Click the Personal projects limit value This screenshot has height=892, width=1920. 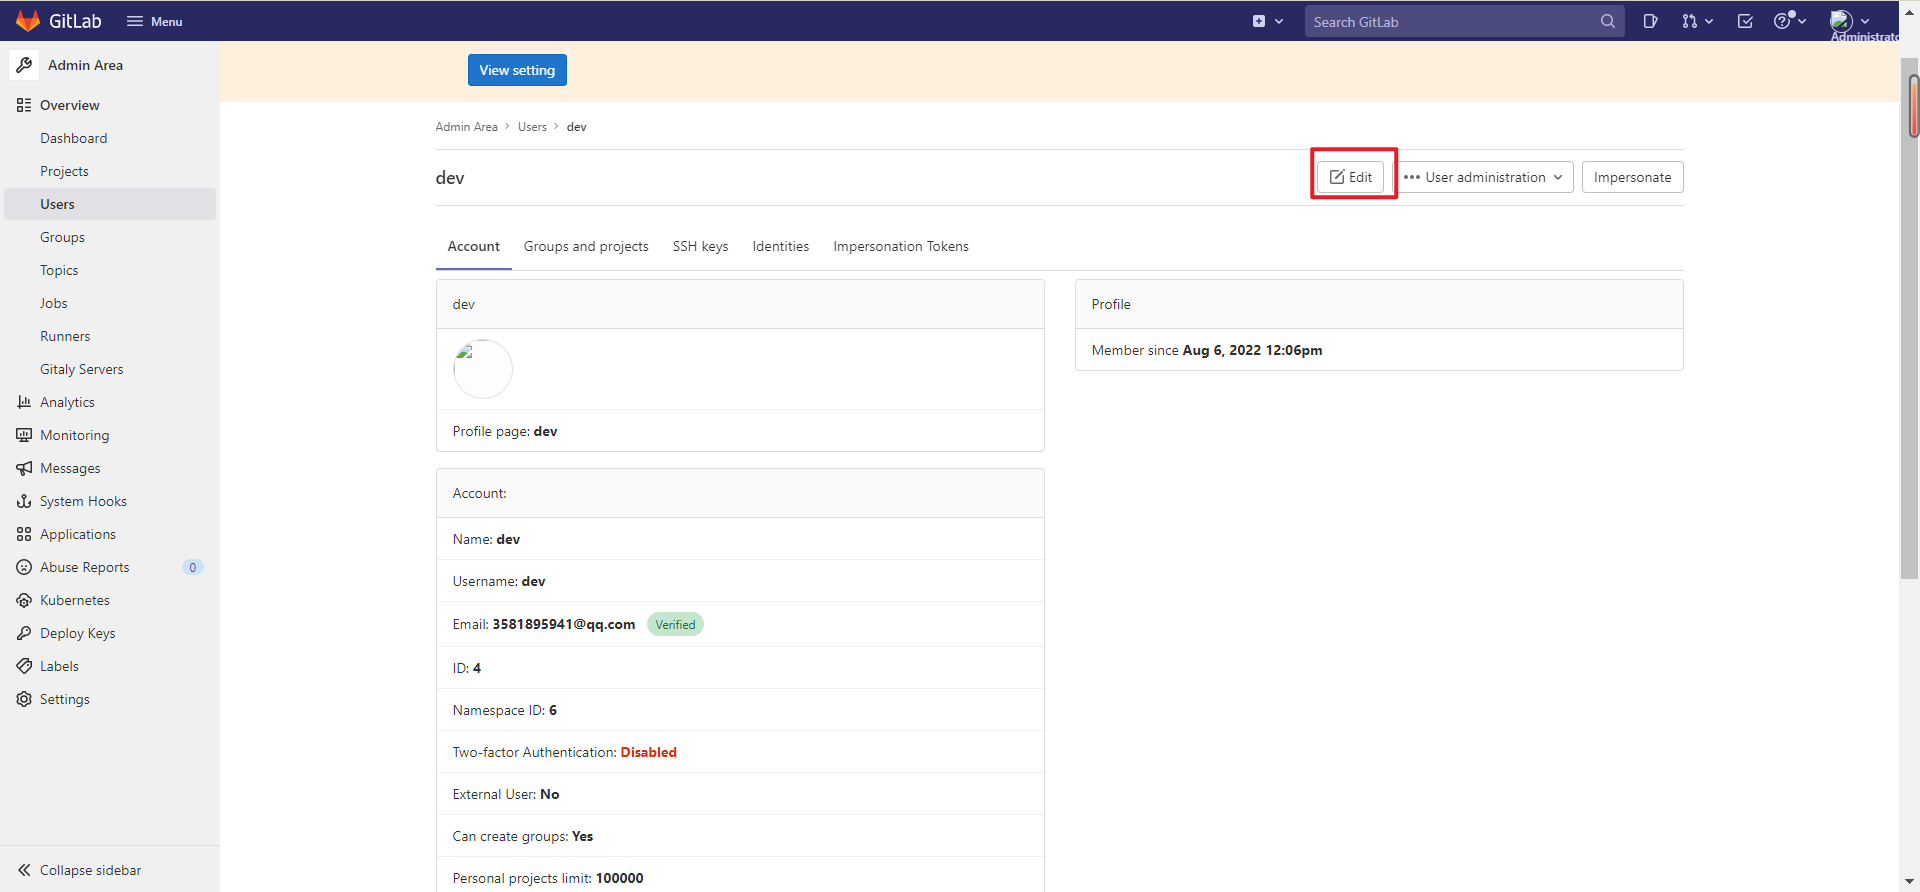(620, 878)
